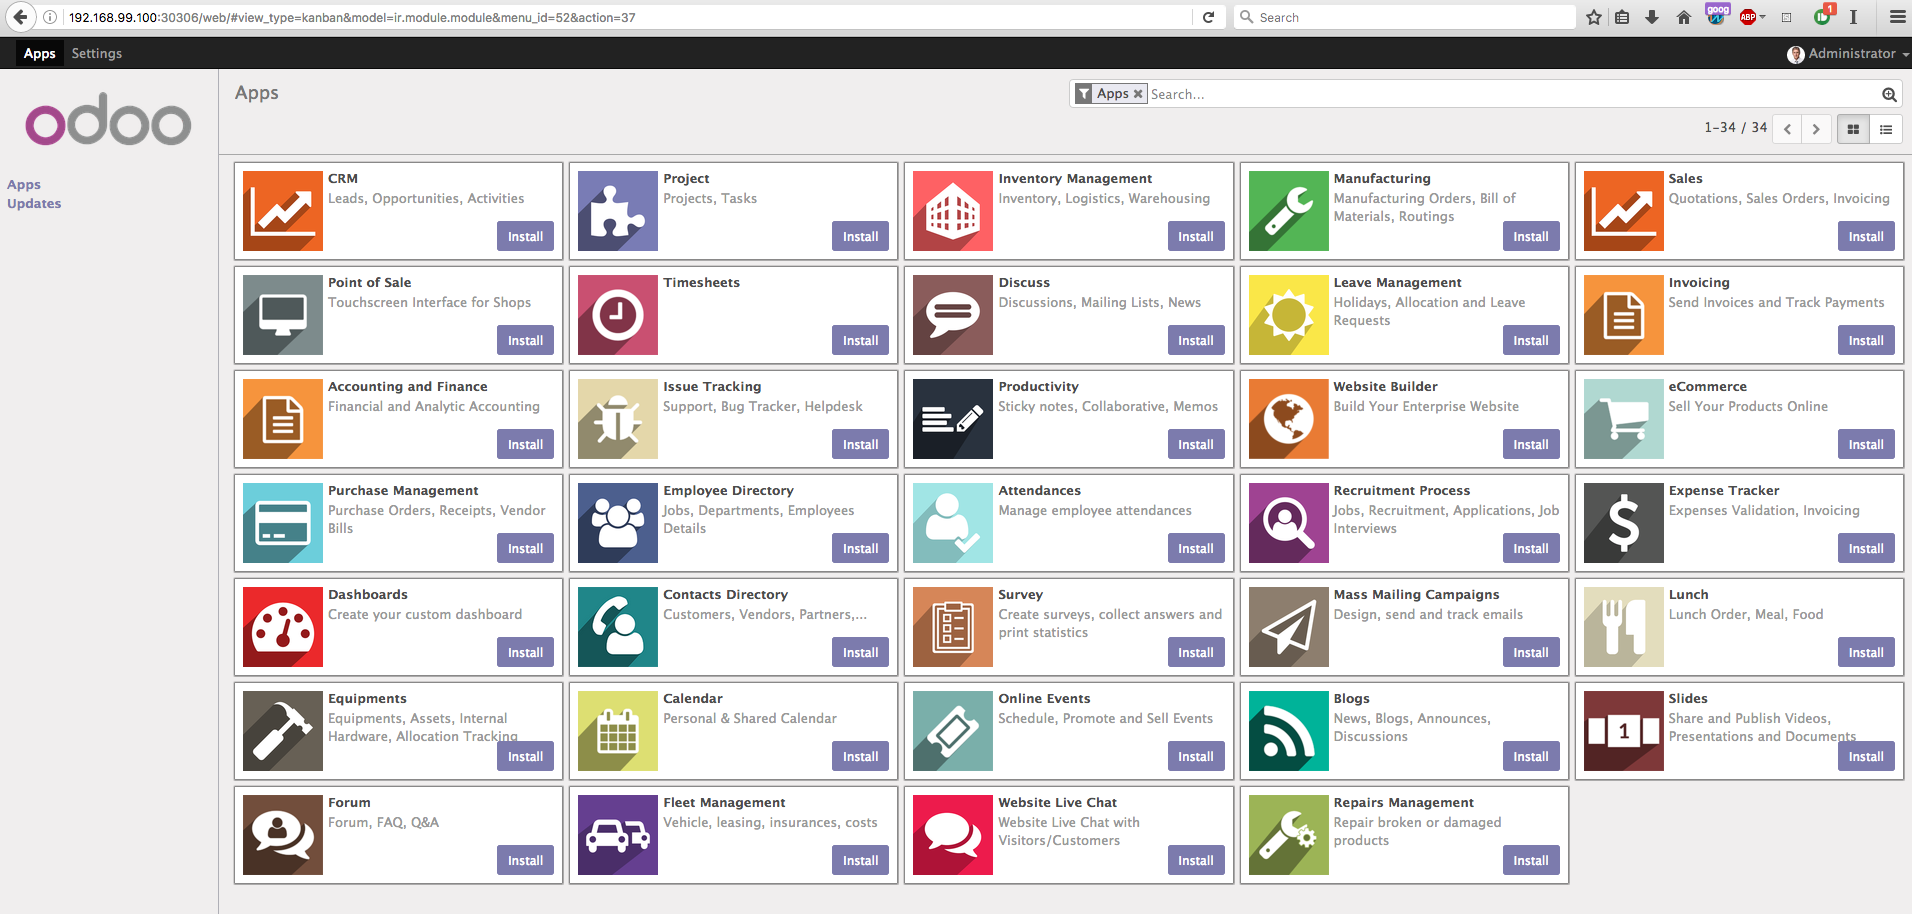Click the browser Search box
Viewport: 1912px width, 914px height.
tap(1404, 17)
